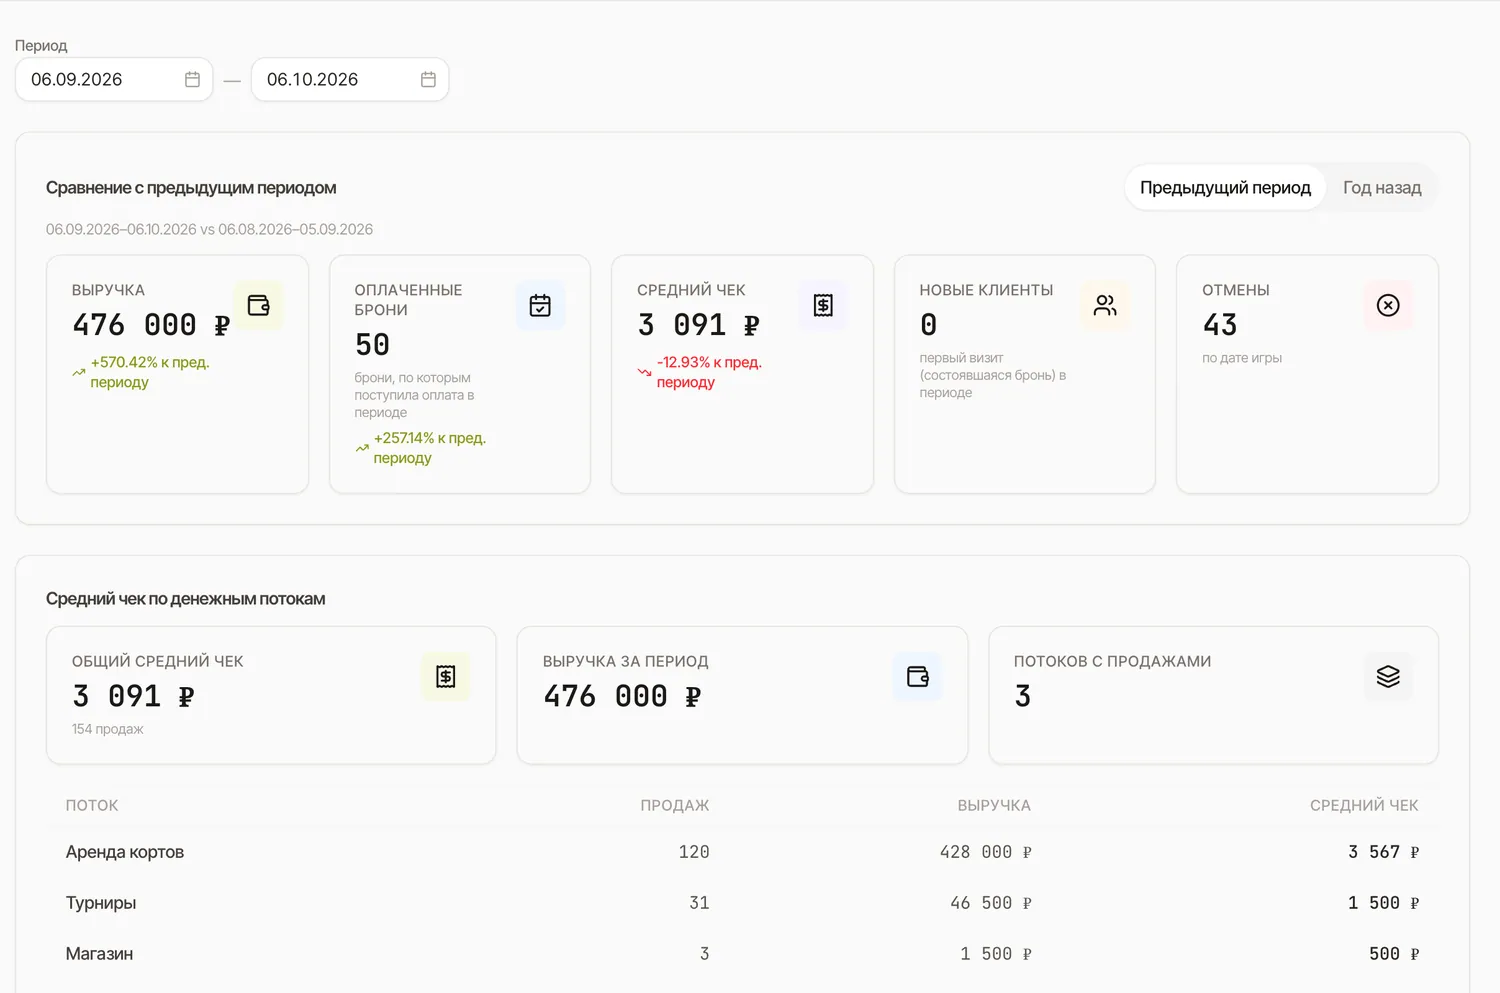Click receipt icon in Общий средний чек card
This screenshot has width=1500, height=993.
[x=446, y=677]
